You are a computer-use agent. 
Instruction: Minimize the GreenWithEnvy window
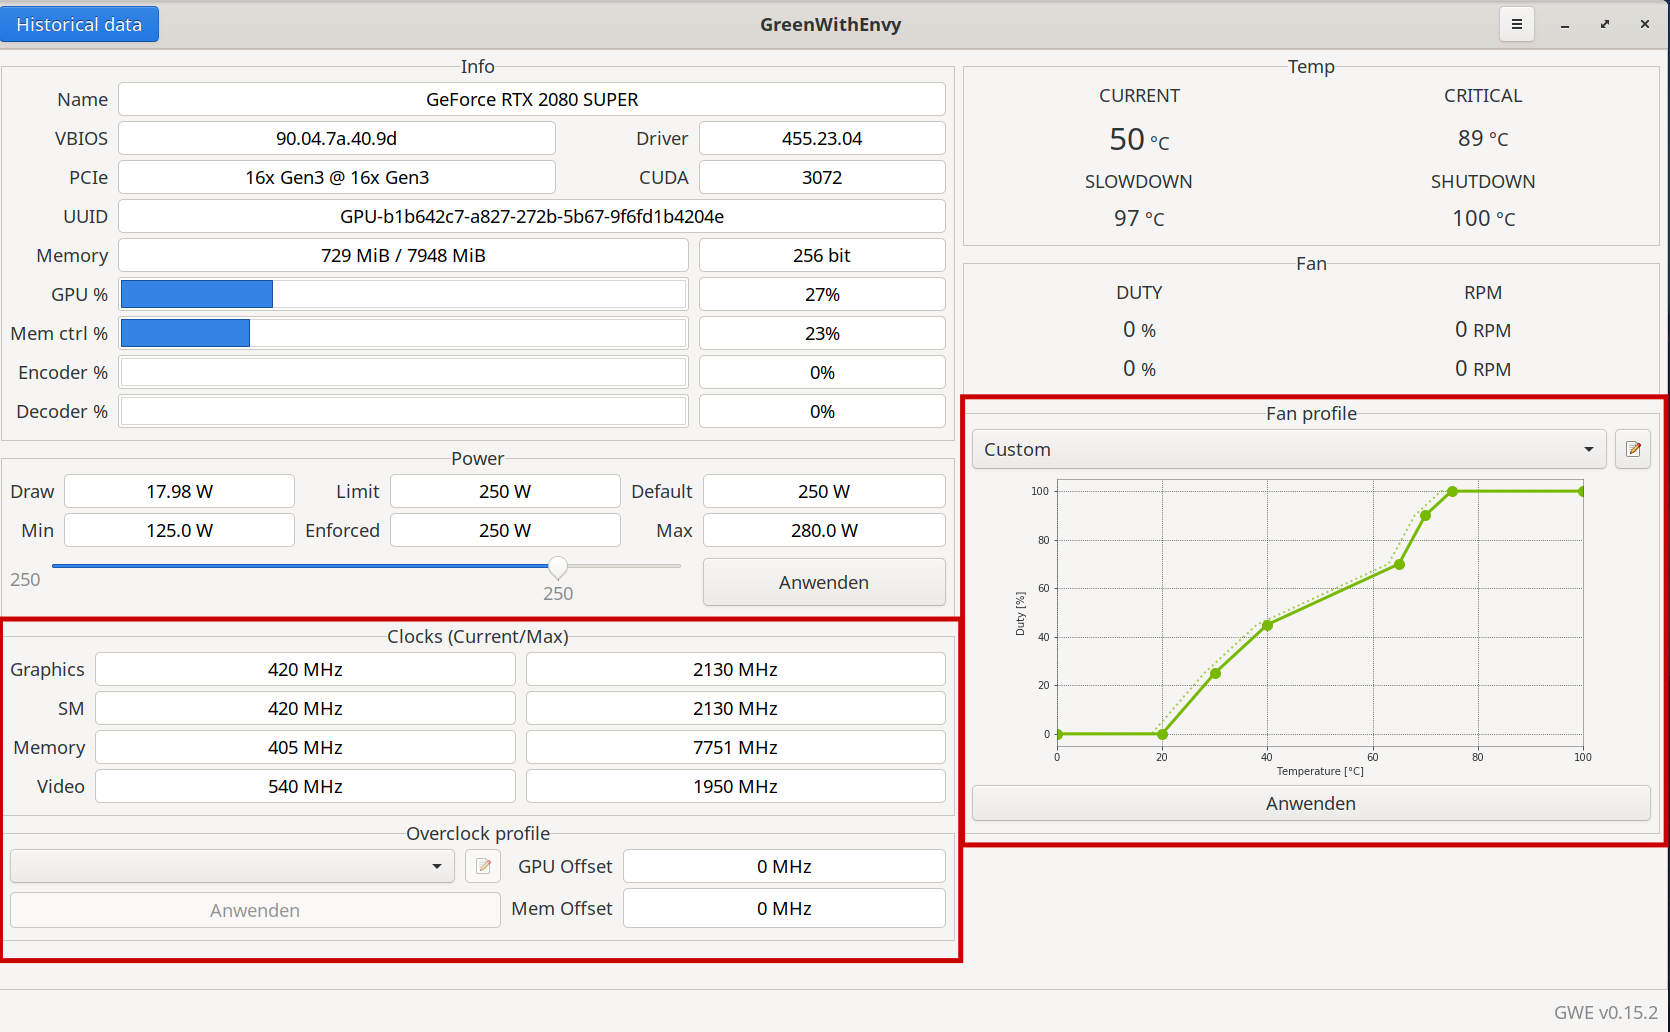1565,24
